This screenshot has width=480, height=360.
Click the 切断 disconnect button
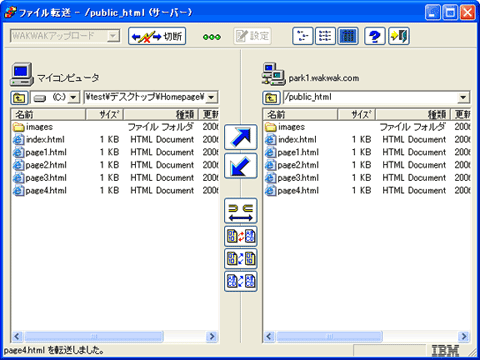point(157,36)
